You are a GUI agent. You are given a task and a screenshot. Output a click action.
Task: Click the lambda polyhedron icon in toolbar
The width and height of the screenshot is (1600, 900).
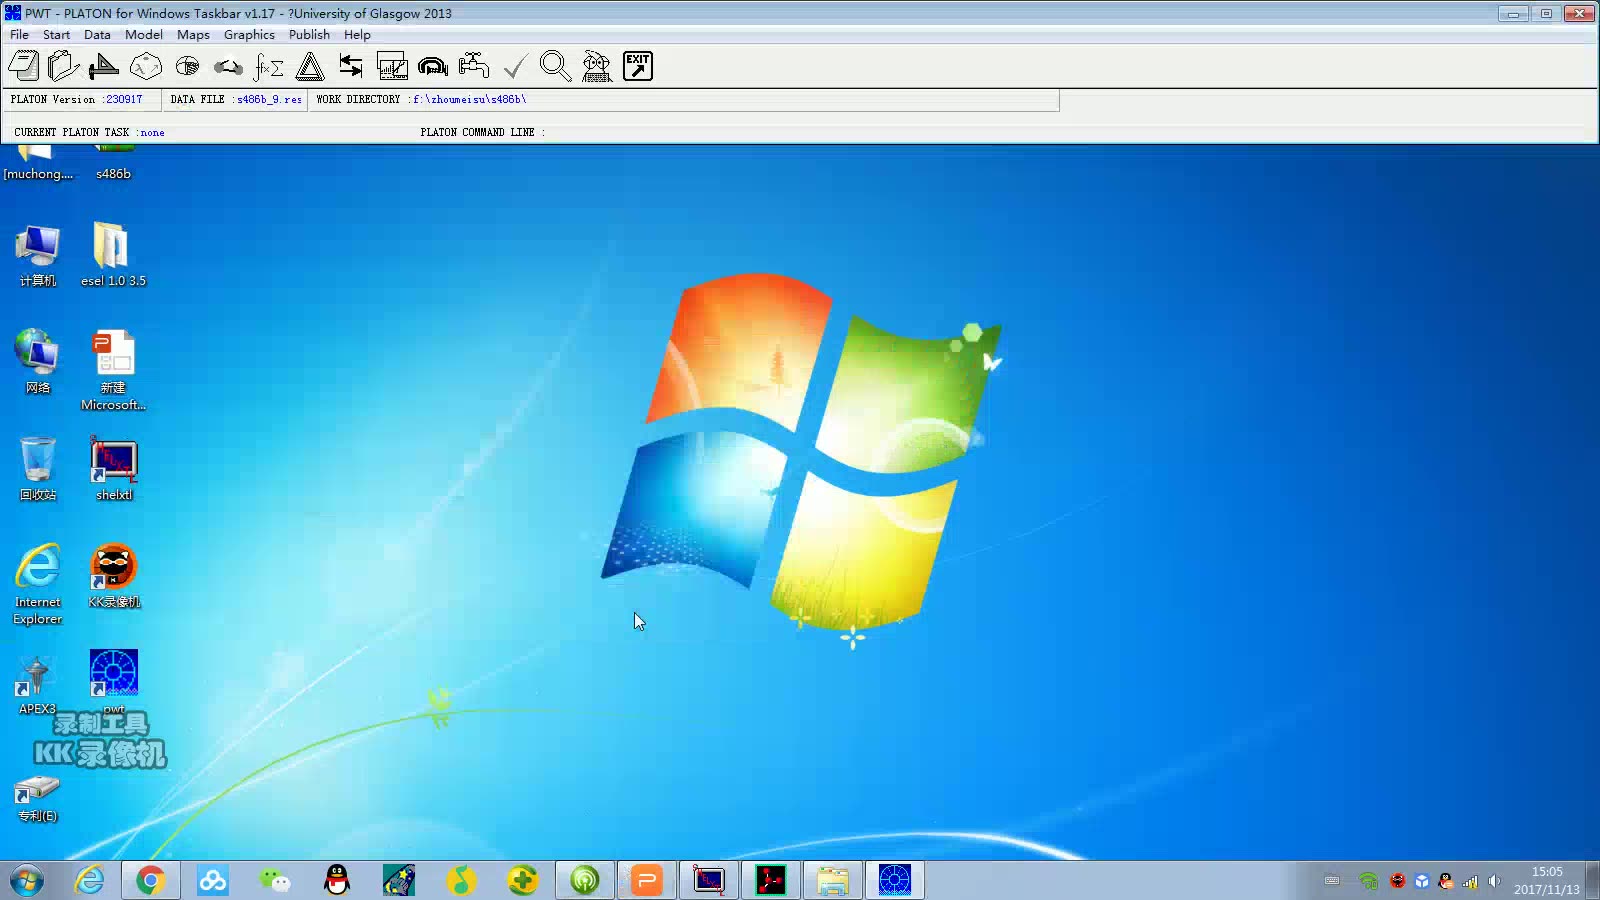pyautogui.click(x=146, y=66)
